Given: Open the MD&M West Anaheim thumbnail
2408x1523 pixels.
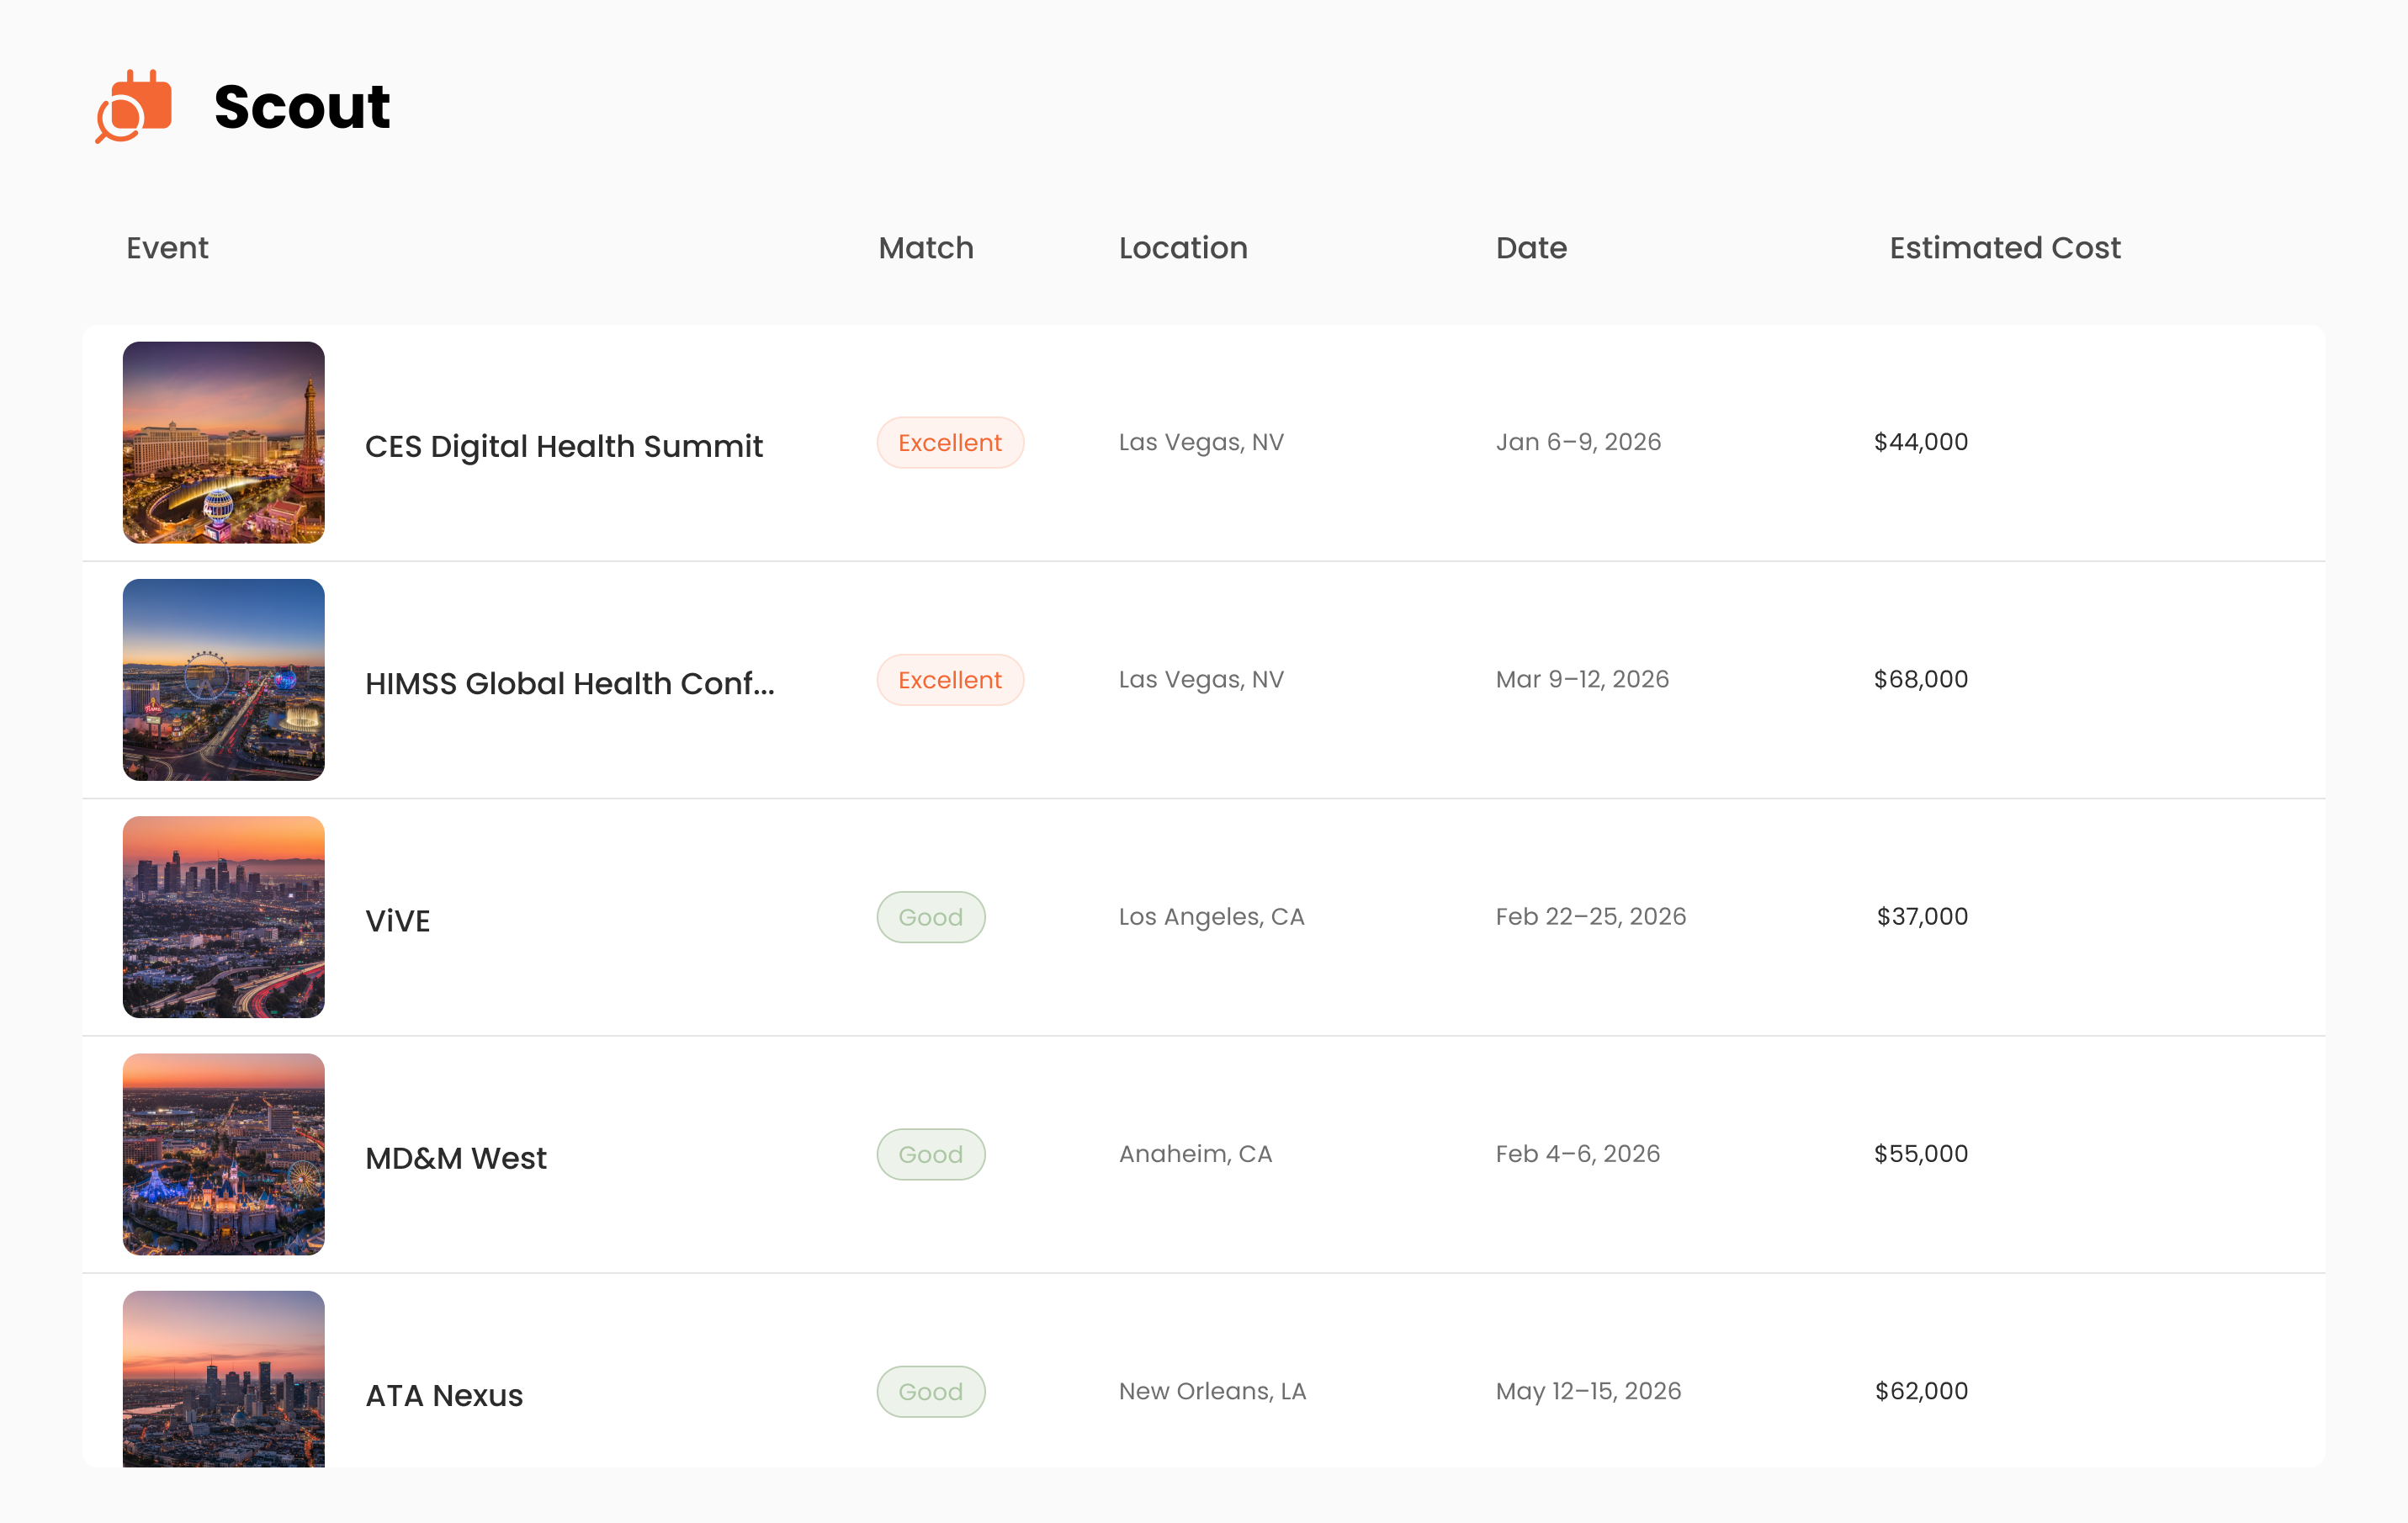Looking at the screenshot, I should [x=223, y=1153].
